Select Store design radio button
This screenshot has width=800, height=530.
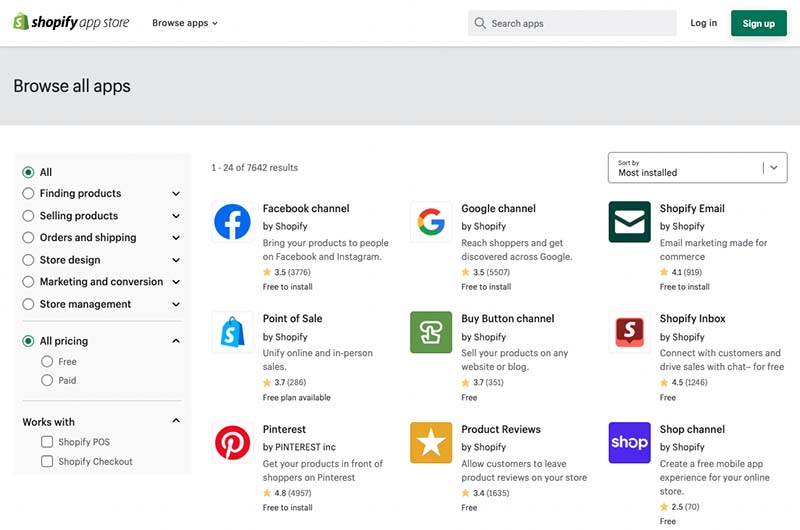28,260
